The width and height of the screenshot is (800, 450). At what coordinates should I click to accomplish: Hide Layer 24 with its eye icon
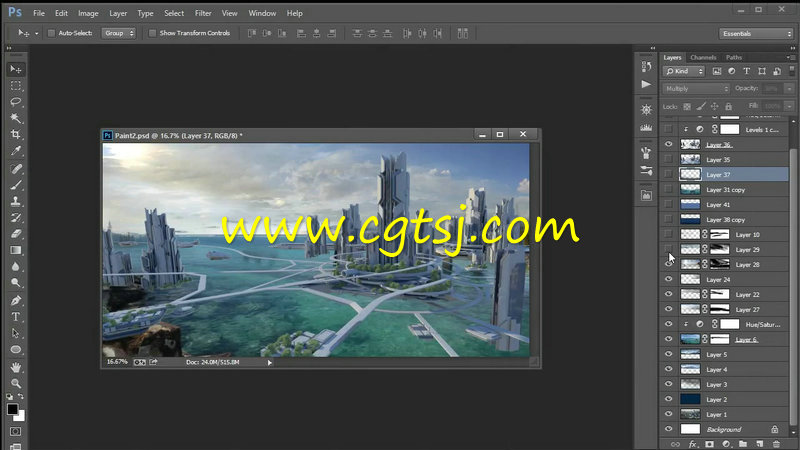coord(668,279)
